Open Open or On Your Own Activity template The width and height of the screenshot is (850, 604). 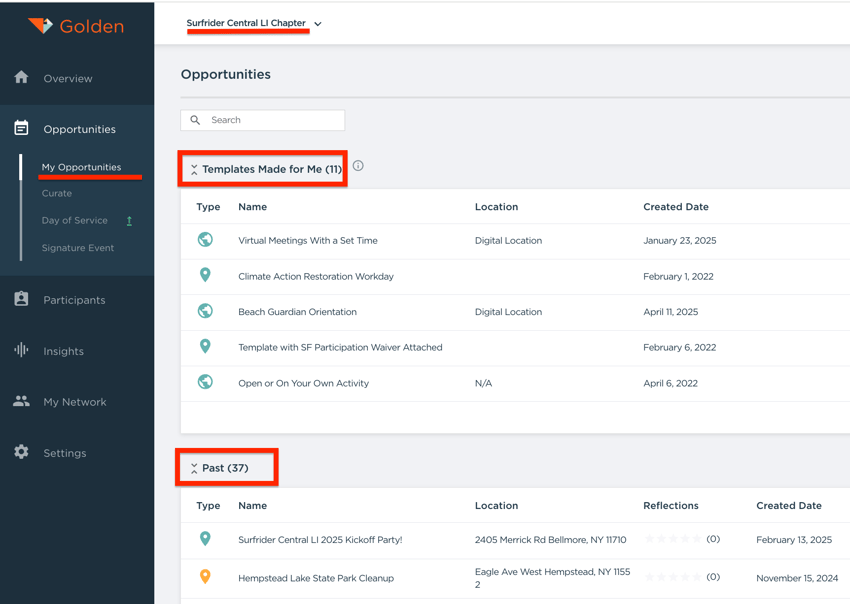304,383
